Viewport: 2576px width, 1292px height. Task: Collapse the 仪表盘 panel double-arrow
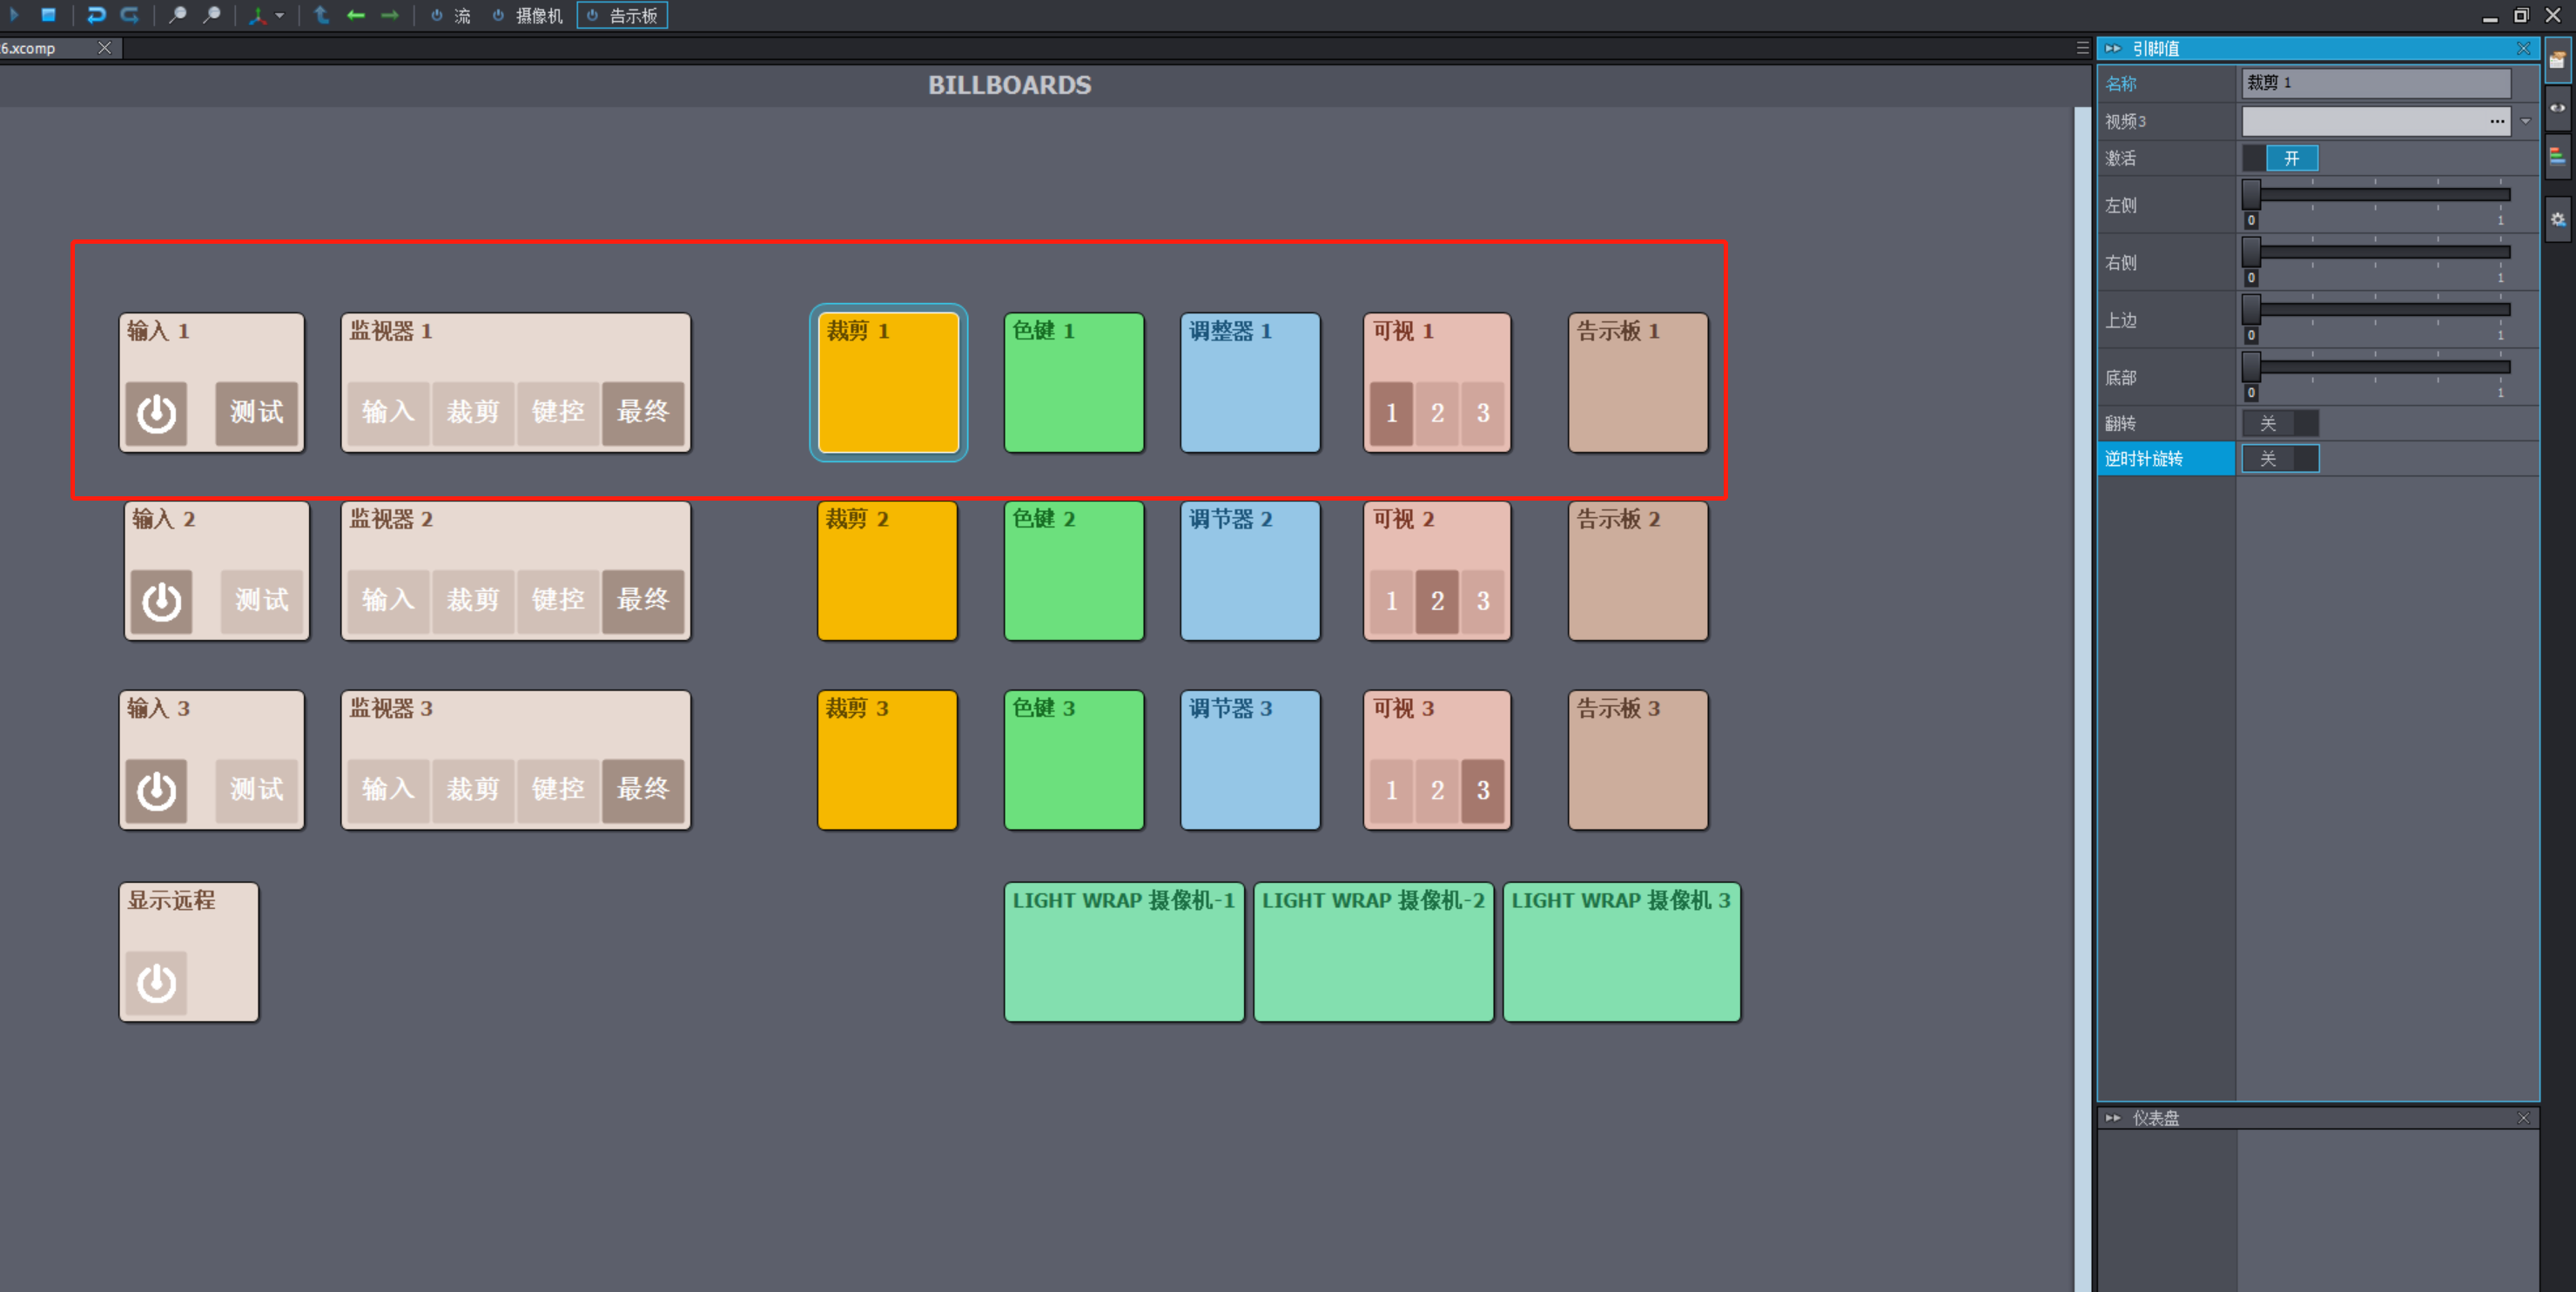(2112, 1118)
